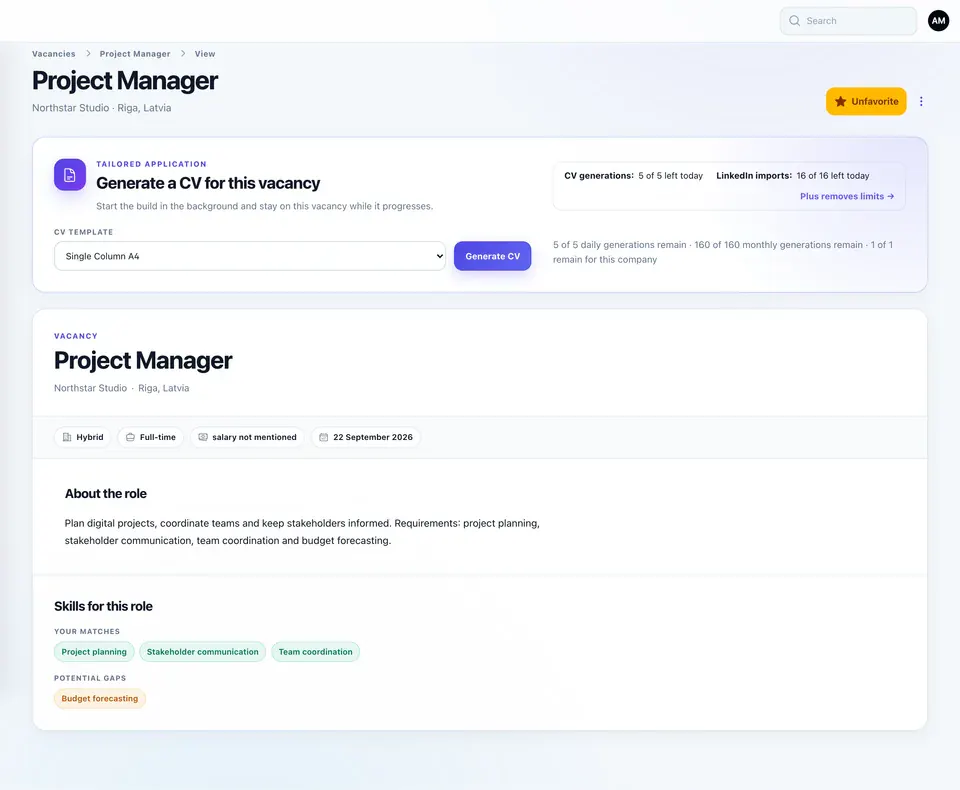
Task: Click the Full-time badge
Action: [x=151, y=437]
